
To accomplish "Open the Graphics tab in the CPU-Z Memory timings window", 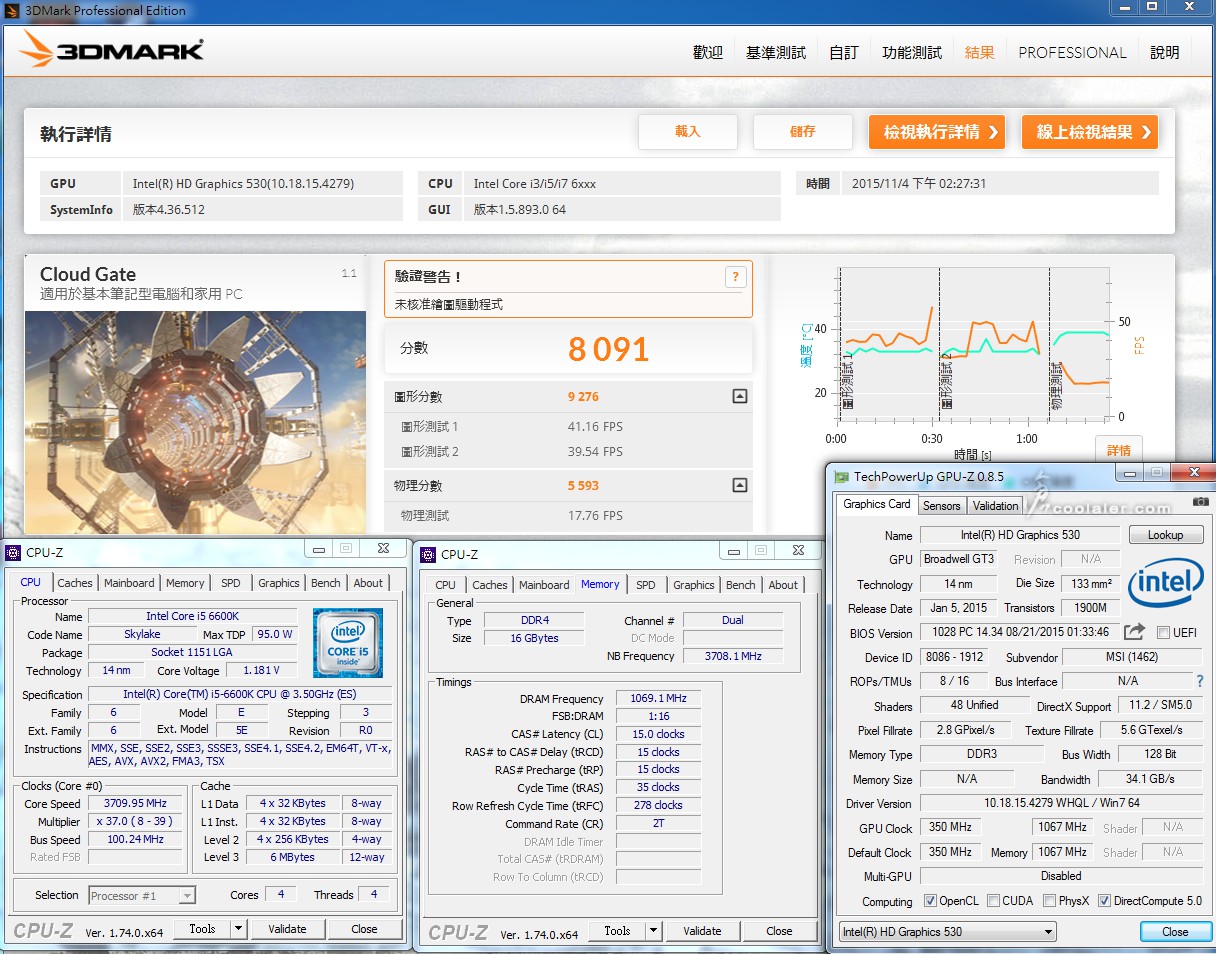I will 694,585.
